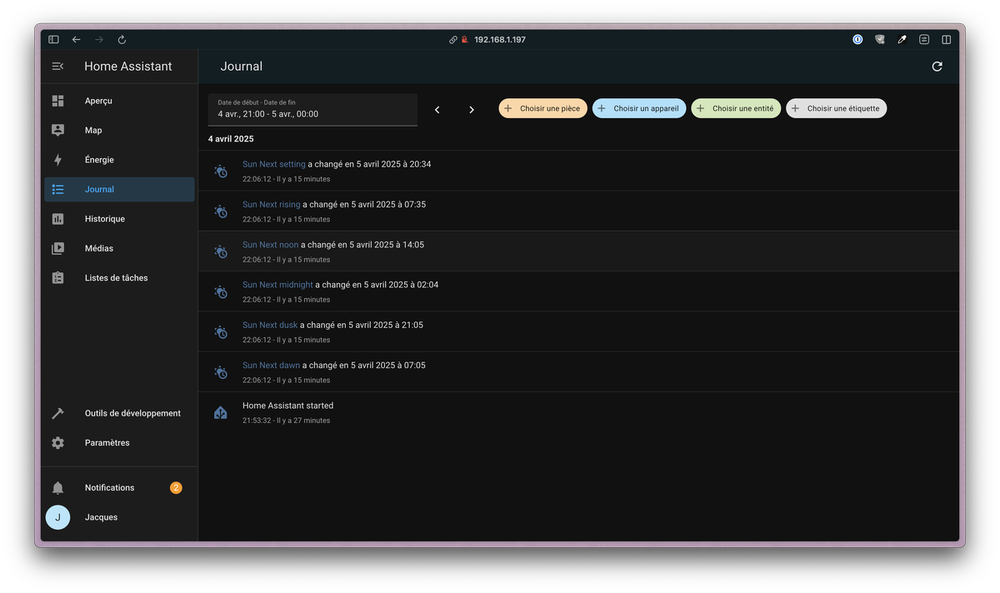Toggle the browser sidebar panel icon
Screen dimensions: 1000x593
(x=54, y=40)
